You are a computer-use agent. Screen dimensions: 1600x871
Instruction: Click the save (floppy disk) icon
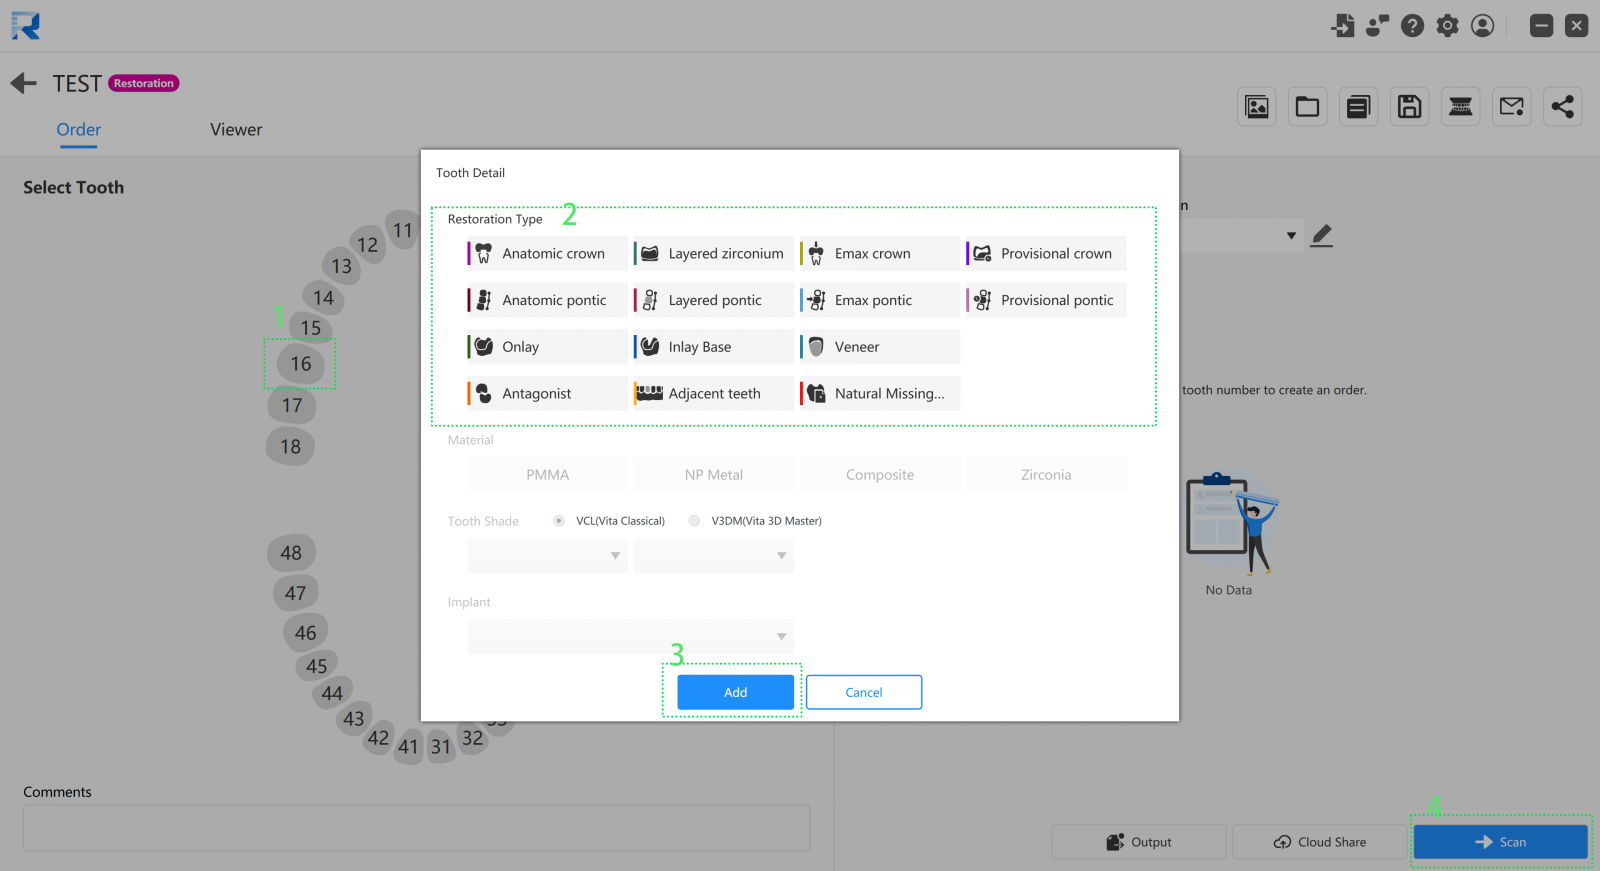click(x=1409, y=107)
